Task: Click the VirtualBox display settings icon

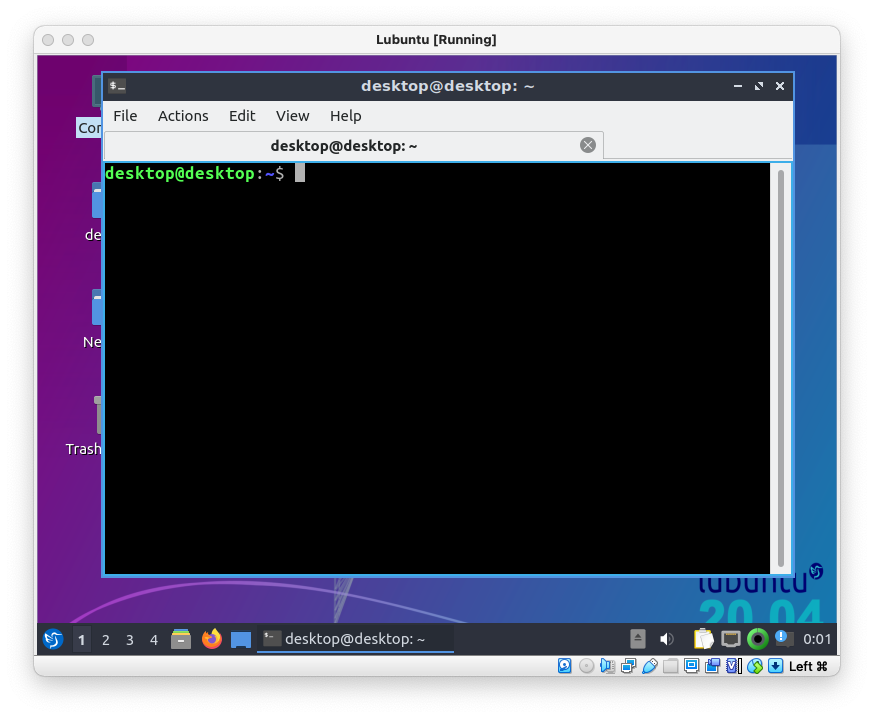Action: (x=692, y=666)
